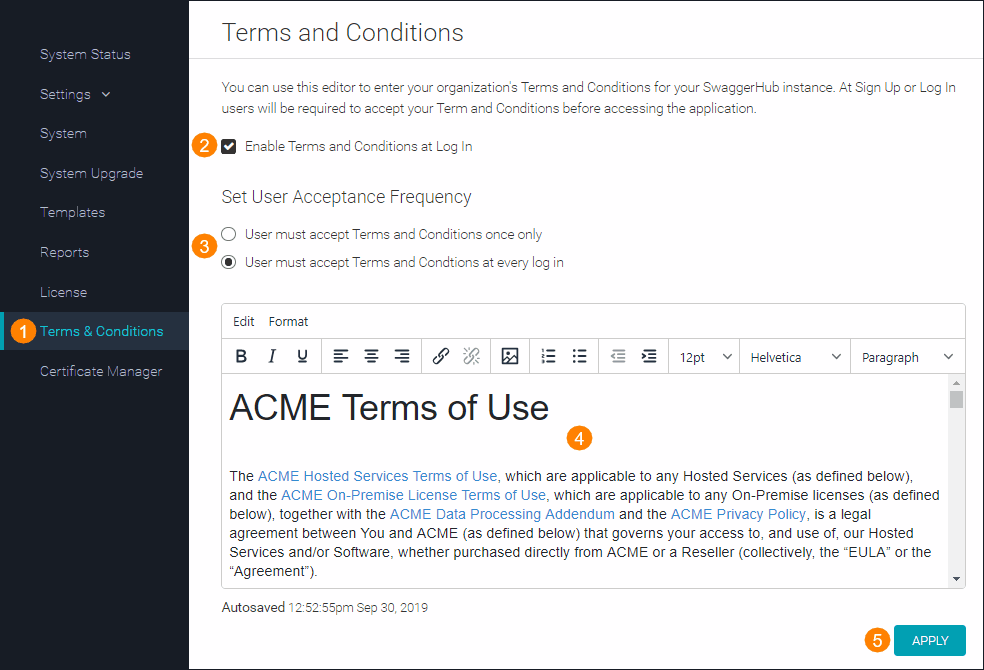This screenshot has height=670, width=984.
Task: Open the Edit menu in the editor
Action: (x=243, y=321)
